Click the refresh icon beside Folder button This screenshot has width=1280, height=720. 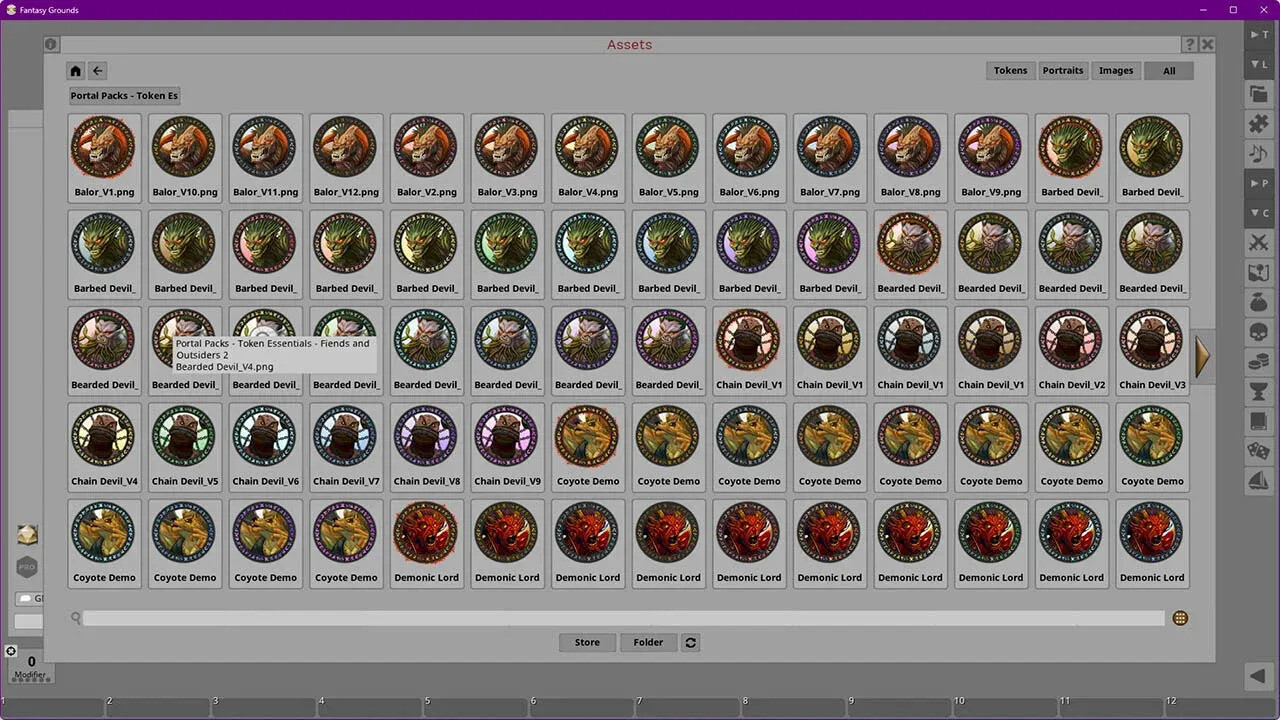pyautogui.click(x=690, y=643)
